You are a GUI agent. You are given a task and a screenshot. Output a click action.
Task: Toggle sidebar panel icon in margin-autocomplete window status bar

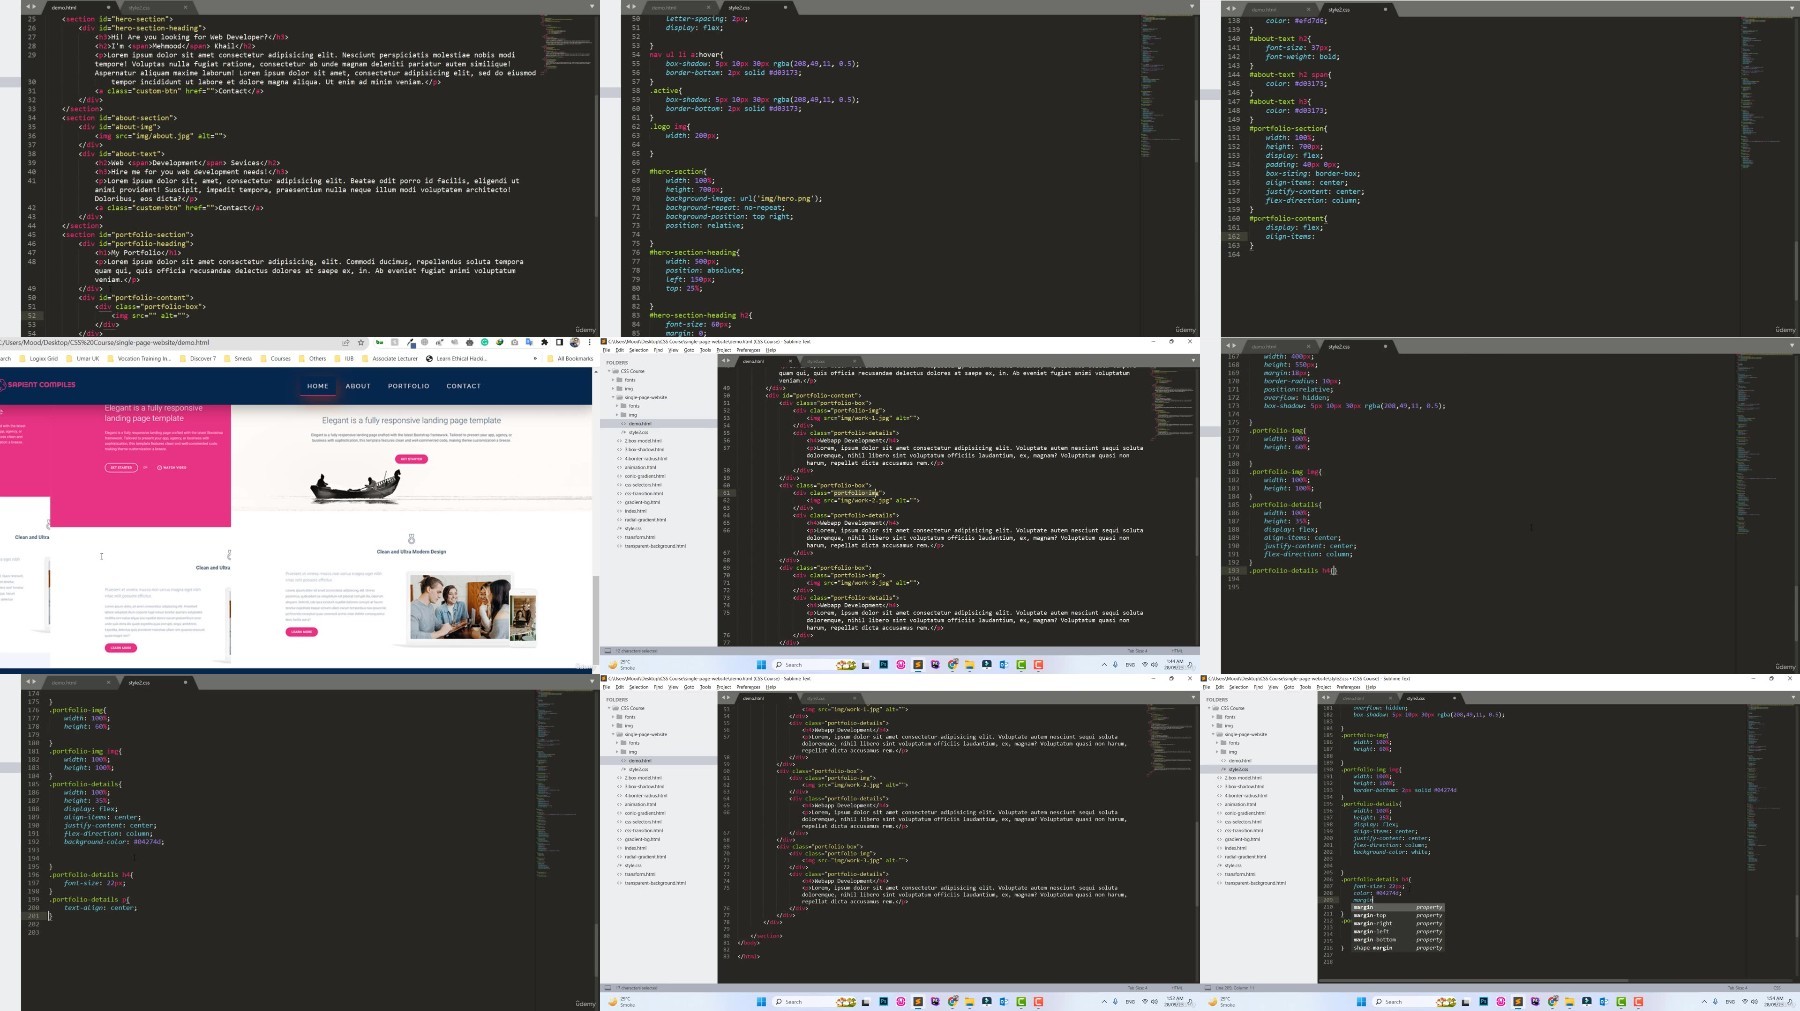click(1207, 988)
